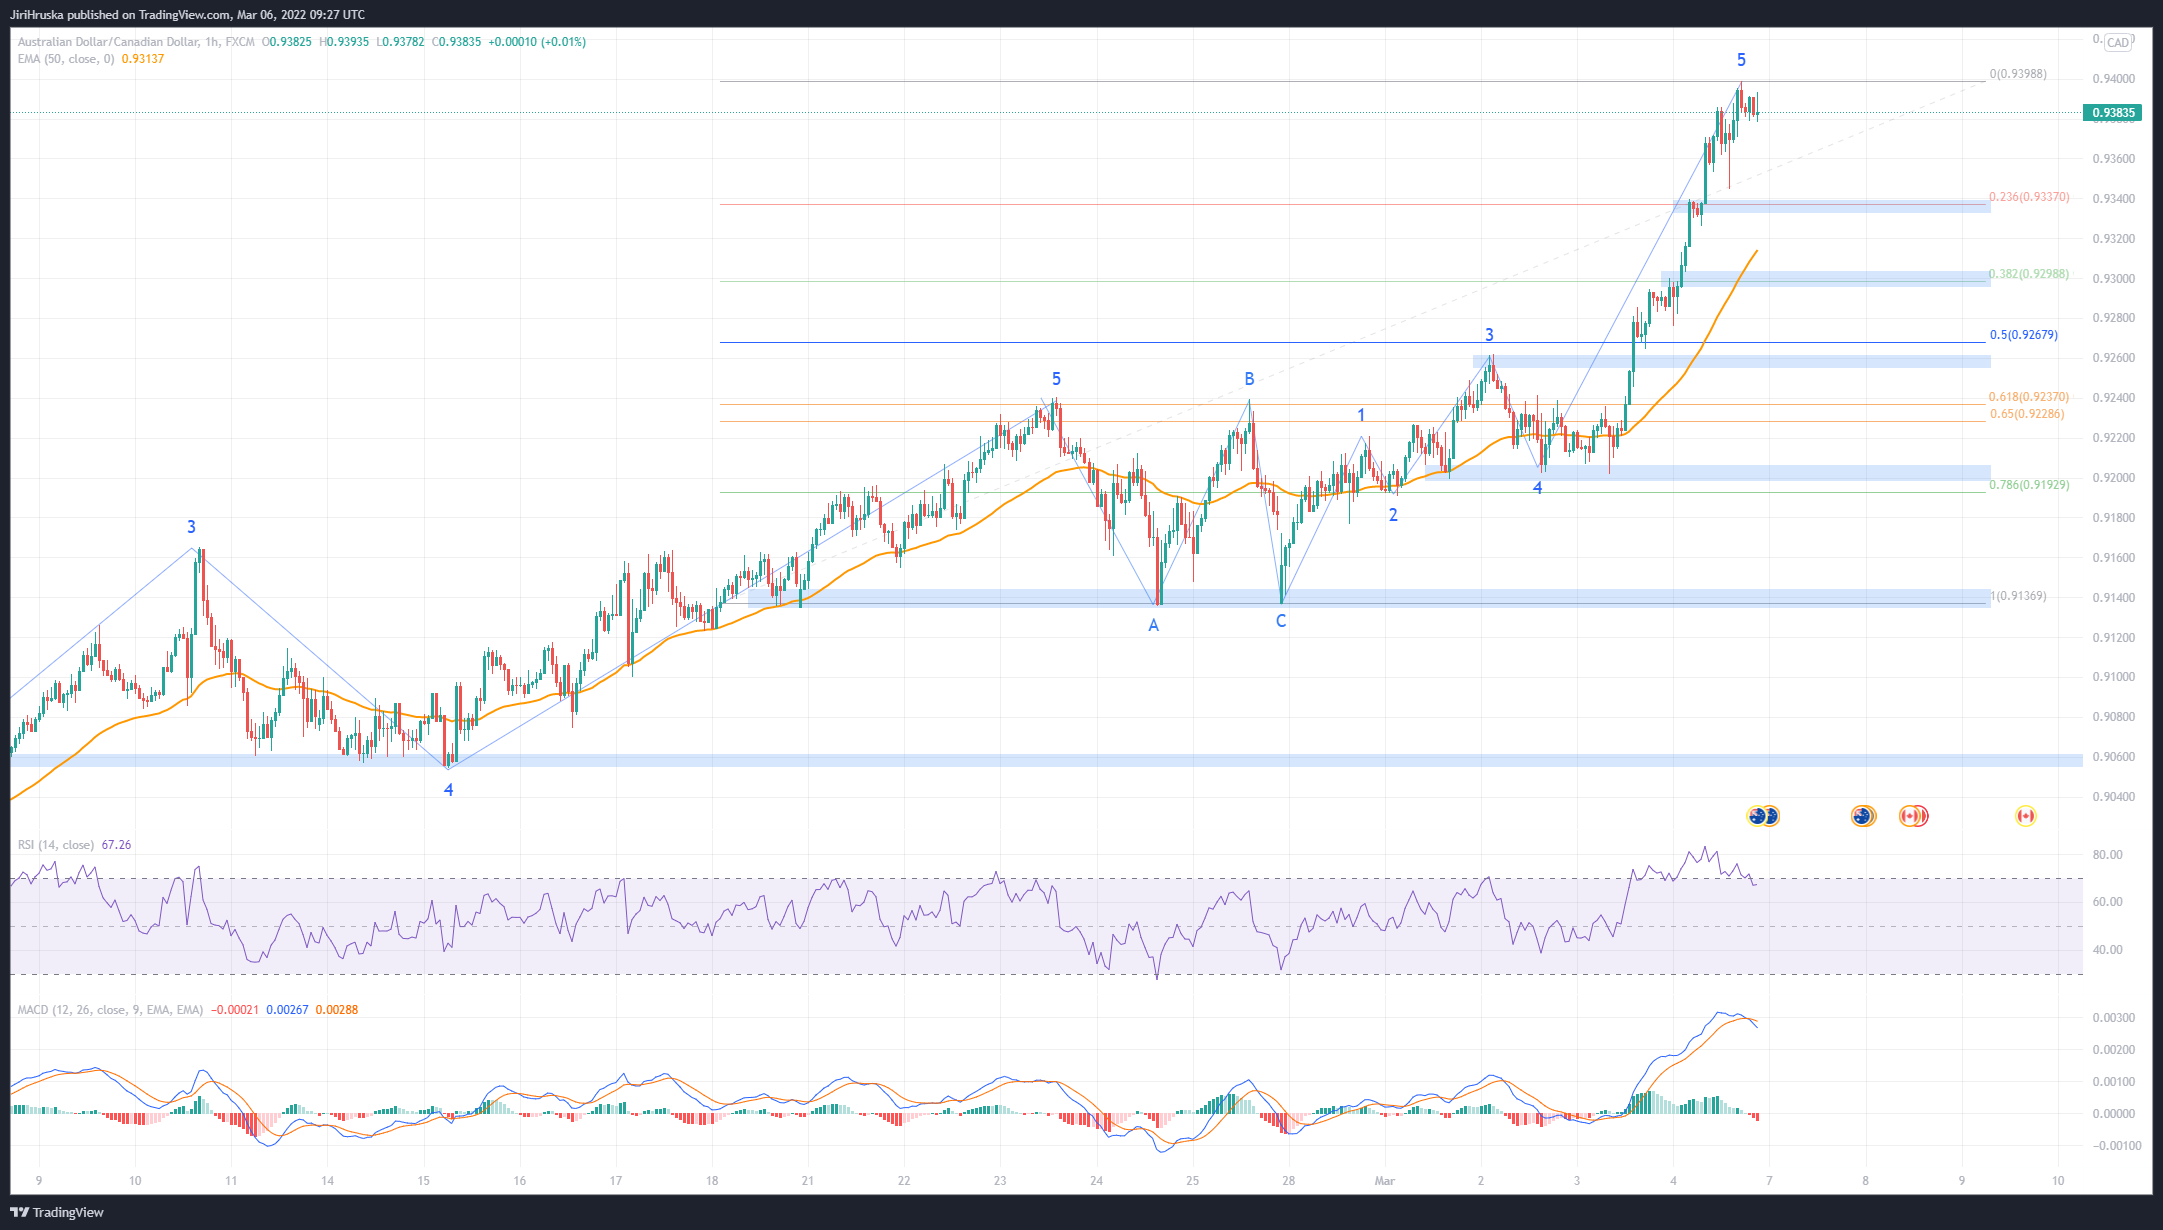2163x1230 pixels.
Task: Click the wave label 2 near March 1
Action: (x=1393, y=515)
